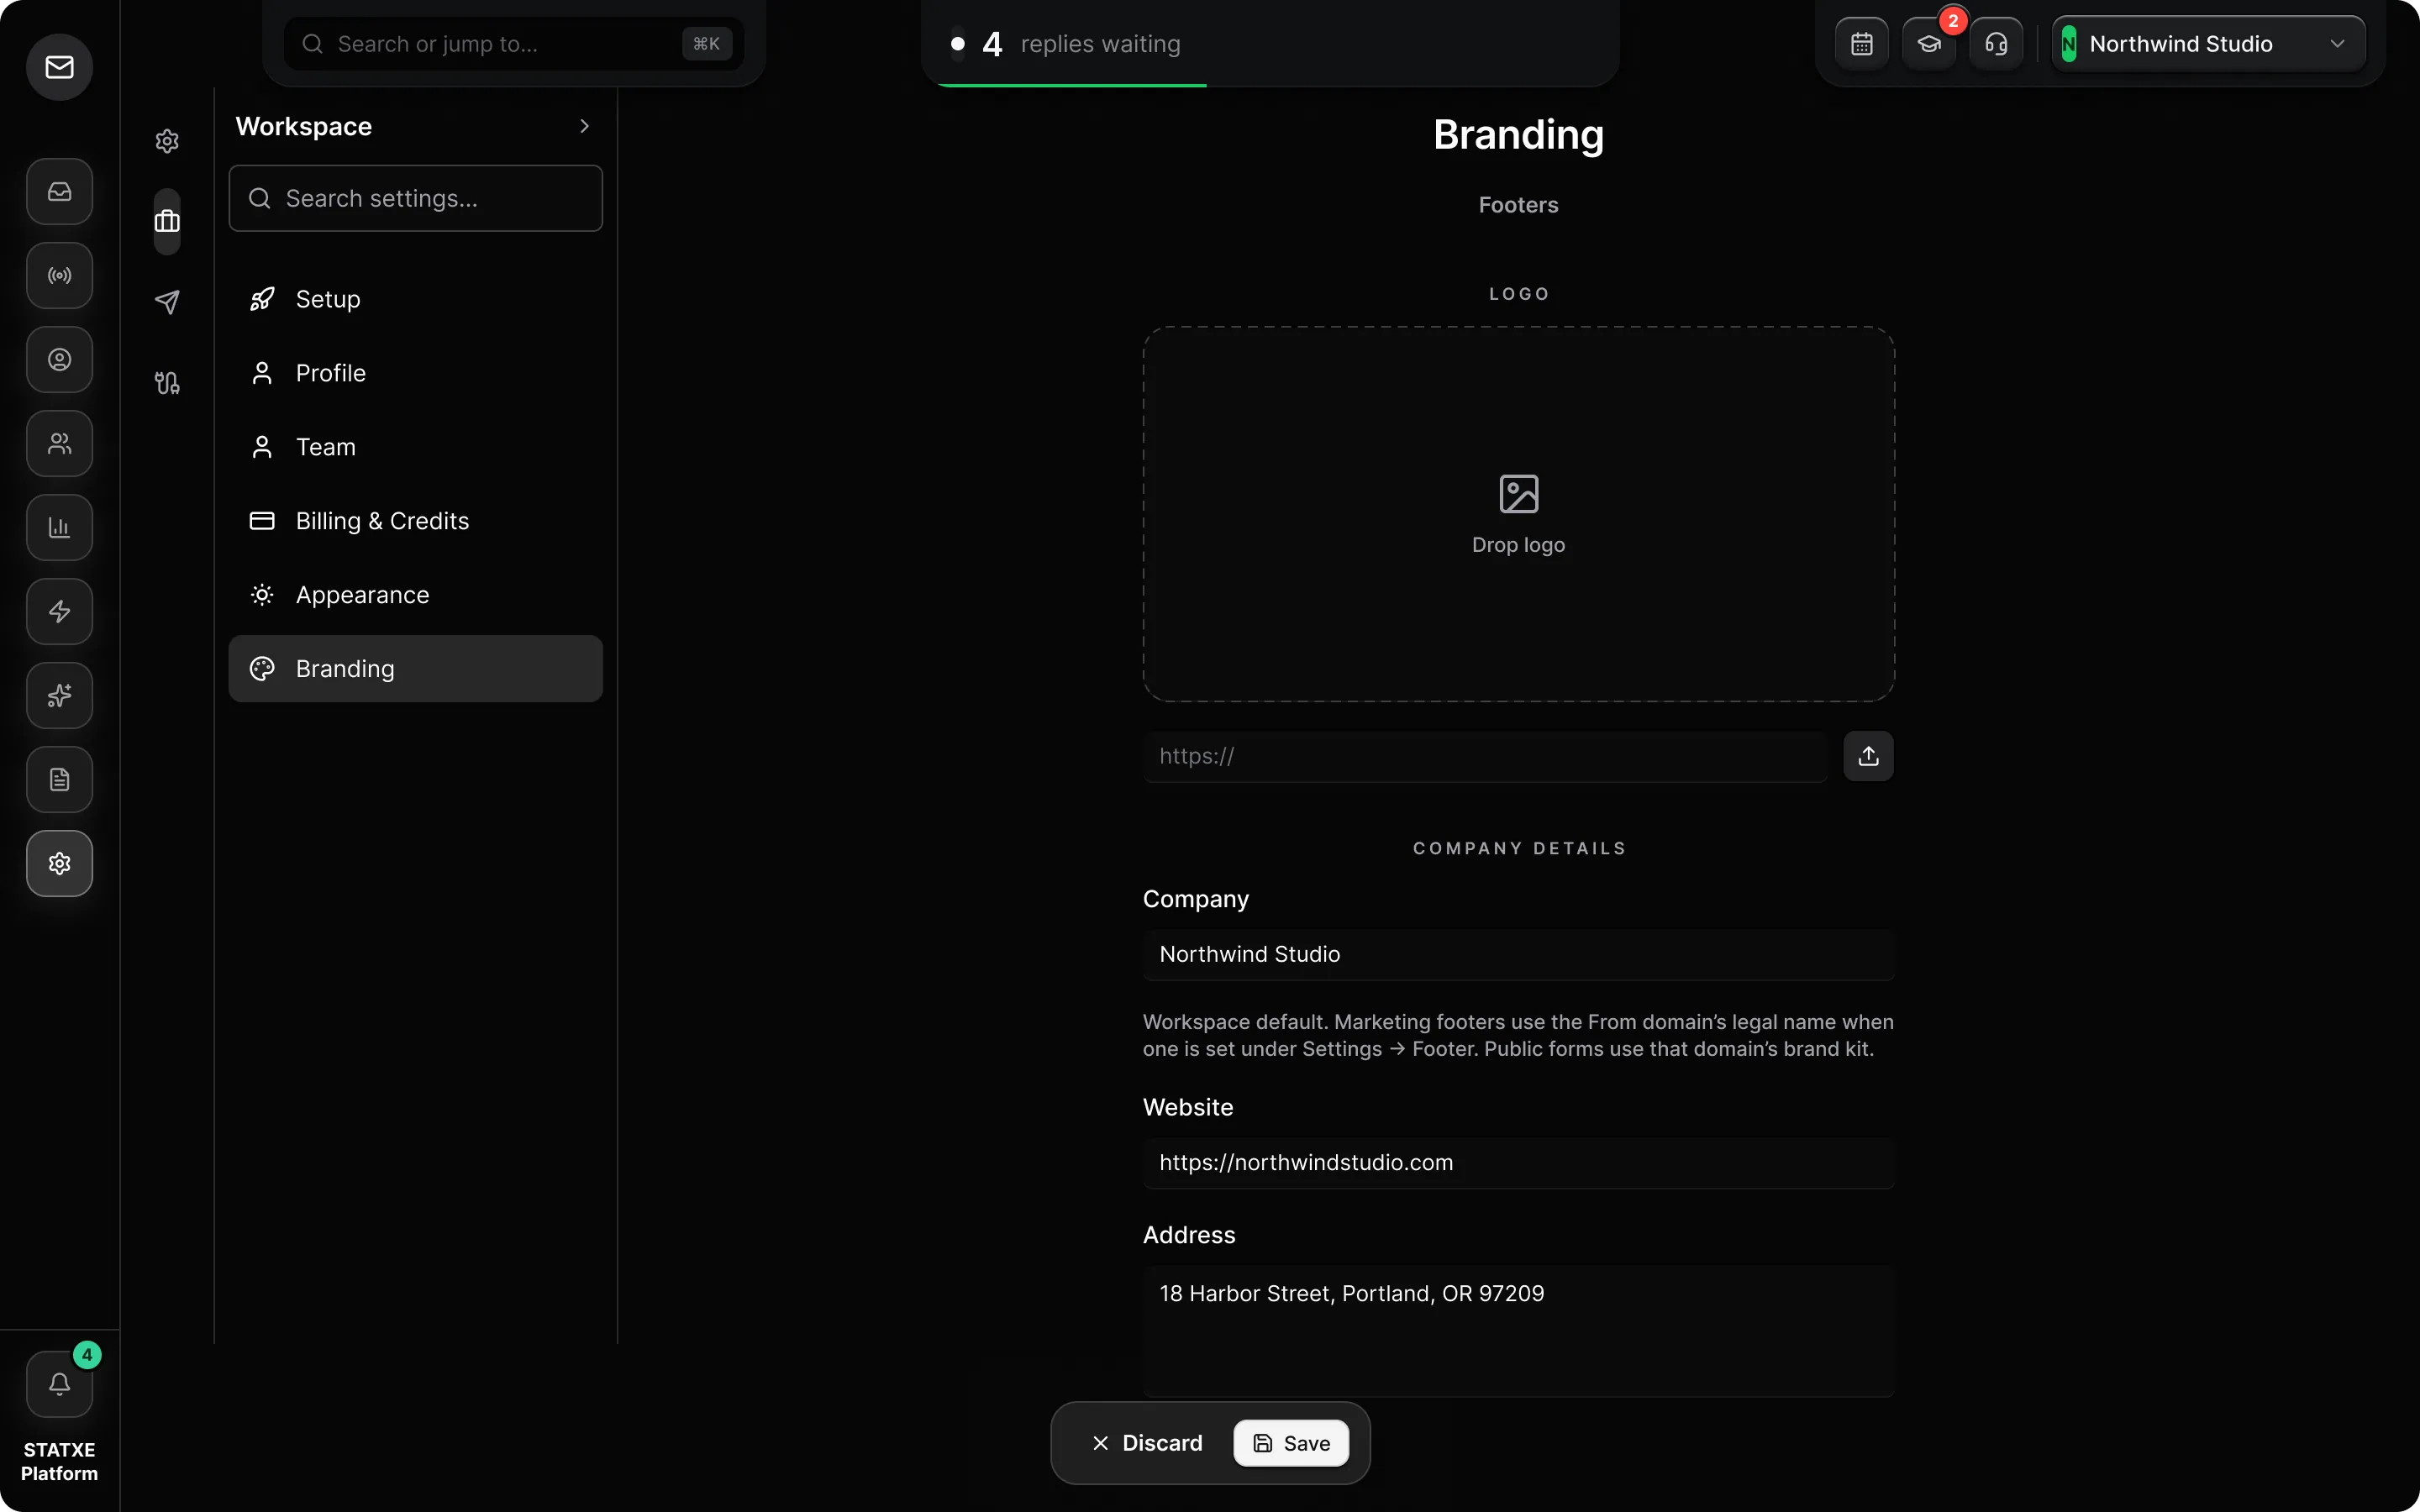This screenshot has height=1512, width=2420.
Task: Click the graduation cap icon with badge
Action: point(1929,44)
